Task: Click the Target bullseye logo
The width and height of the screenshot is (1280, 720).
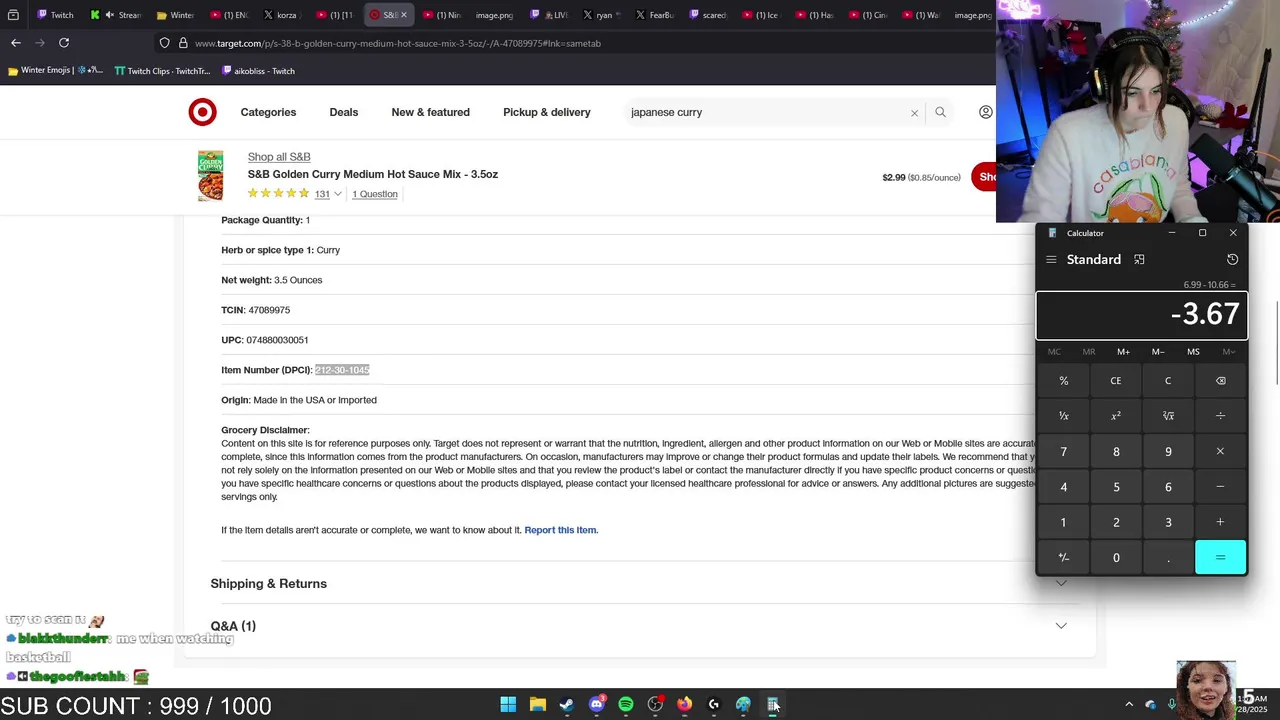Action: (x=202, y=112)
